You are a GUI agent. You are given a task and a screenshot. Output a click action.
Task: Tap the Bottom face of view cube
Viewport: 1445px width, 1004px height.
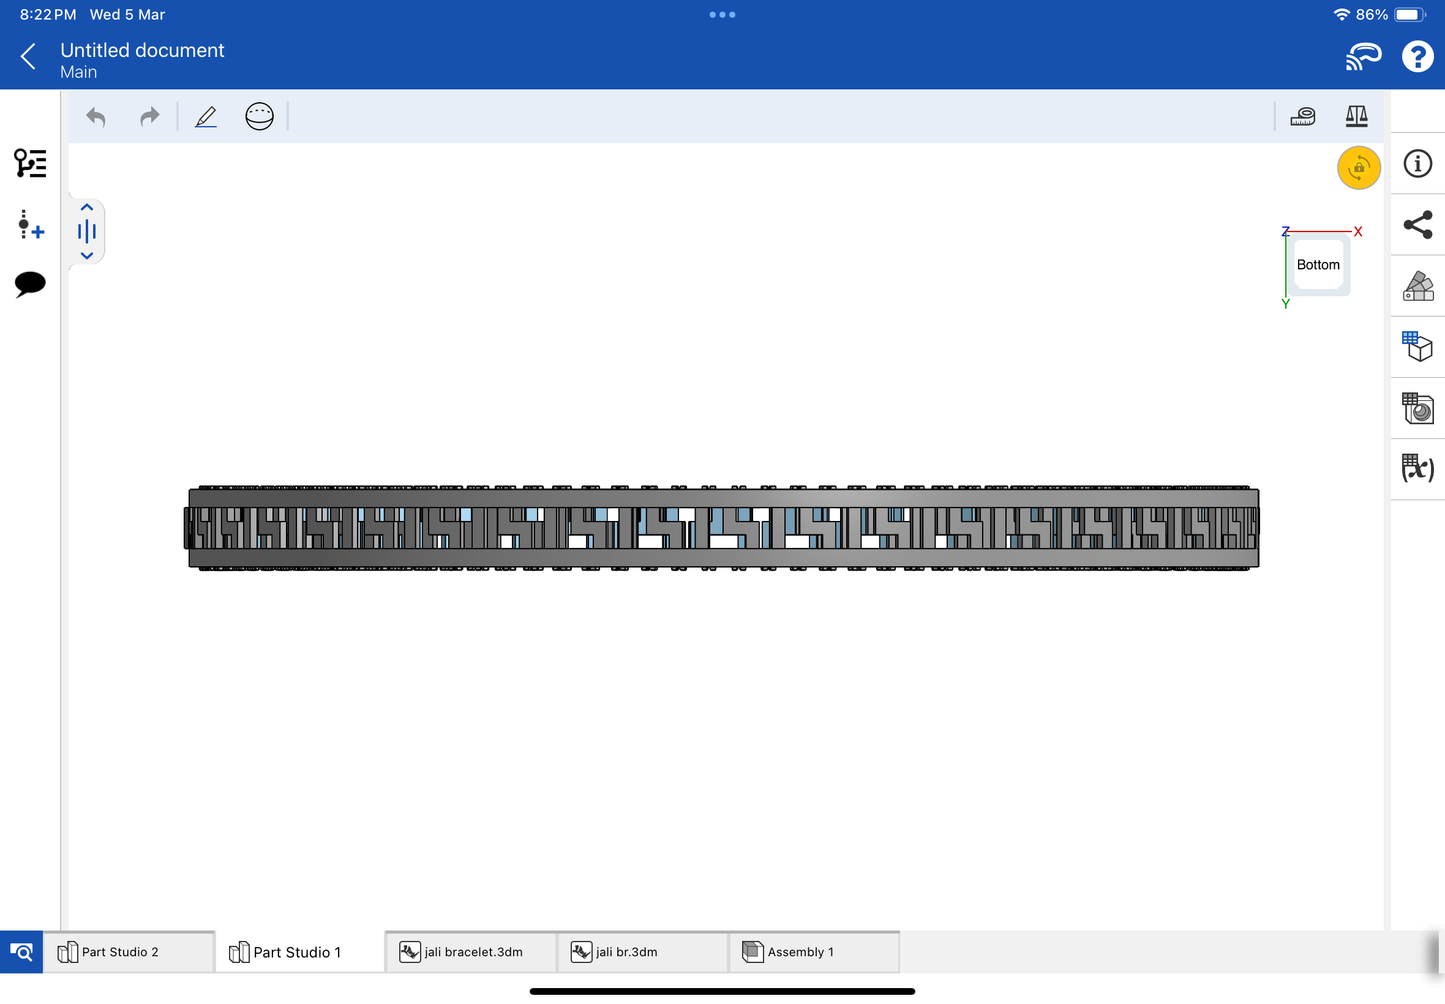pyautogui.click(x=1318, y=265)
